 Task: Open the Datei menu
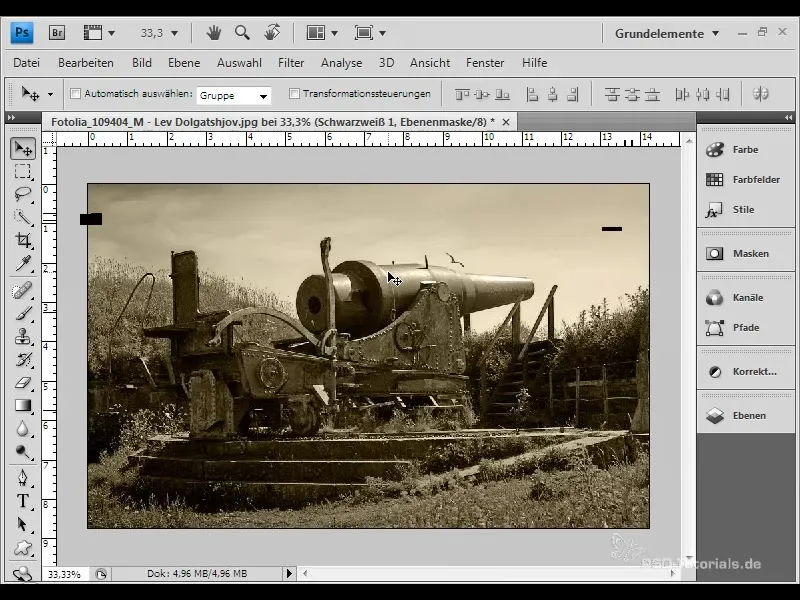27,63
